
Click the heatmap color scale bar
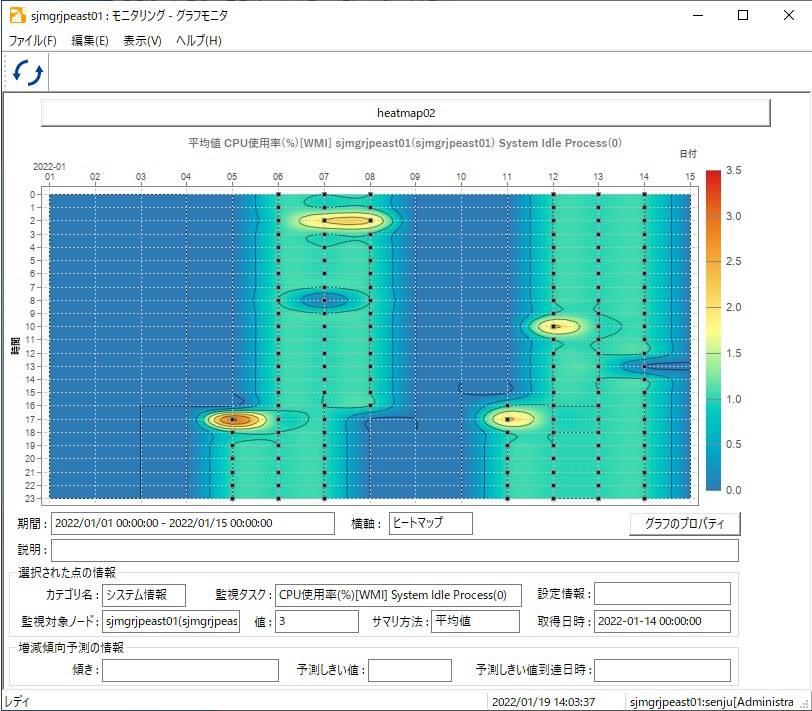[x=713, y=330]
